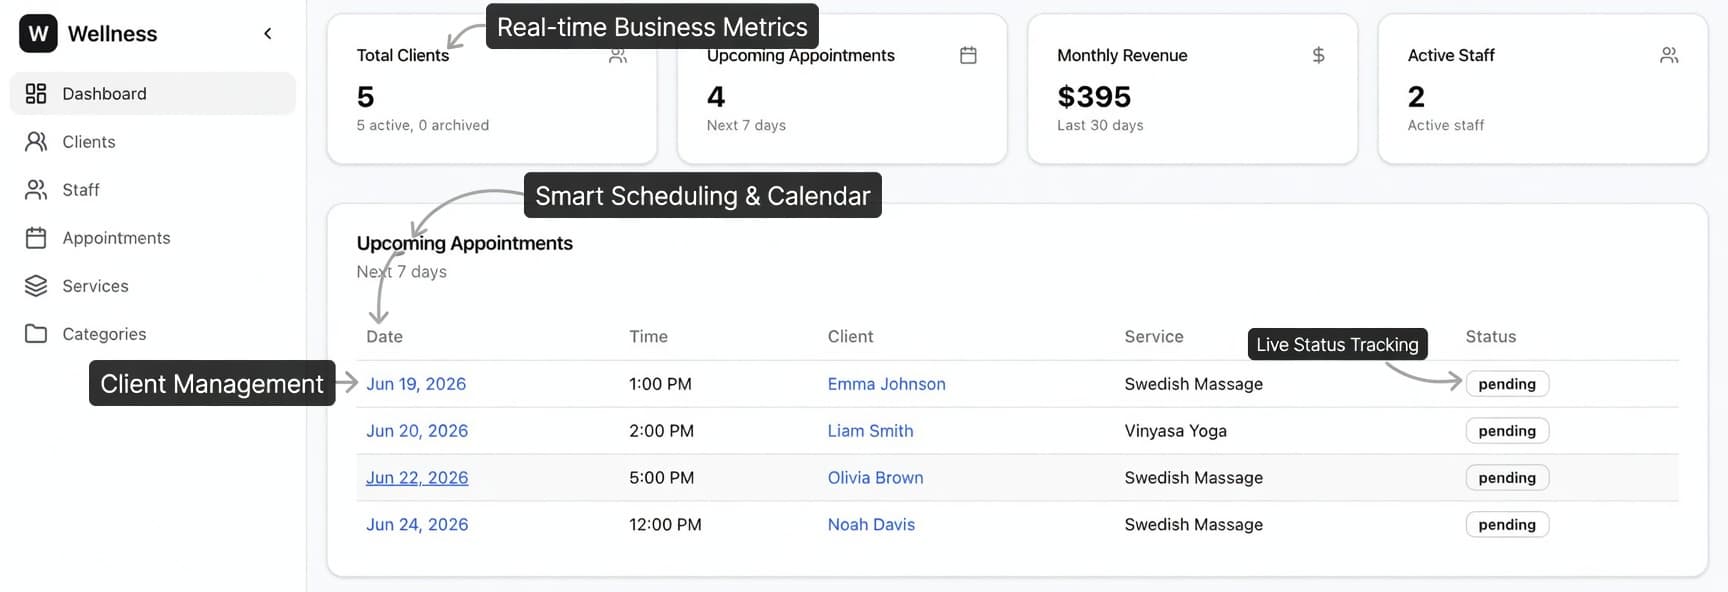Click the users icon on Active Staff card
Image resolution: width=1728 pixels, height=592 pixels.
click(1669, 55)
